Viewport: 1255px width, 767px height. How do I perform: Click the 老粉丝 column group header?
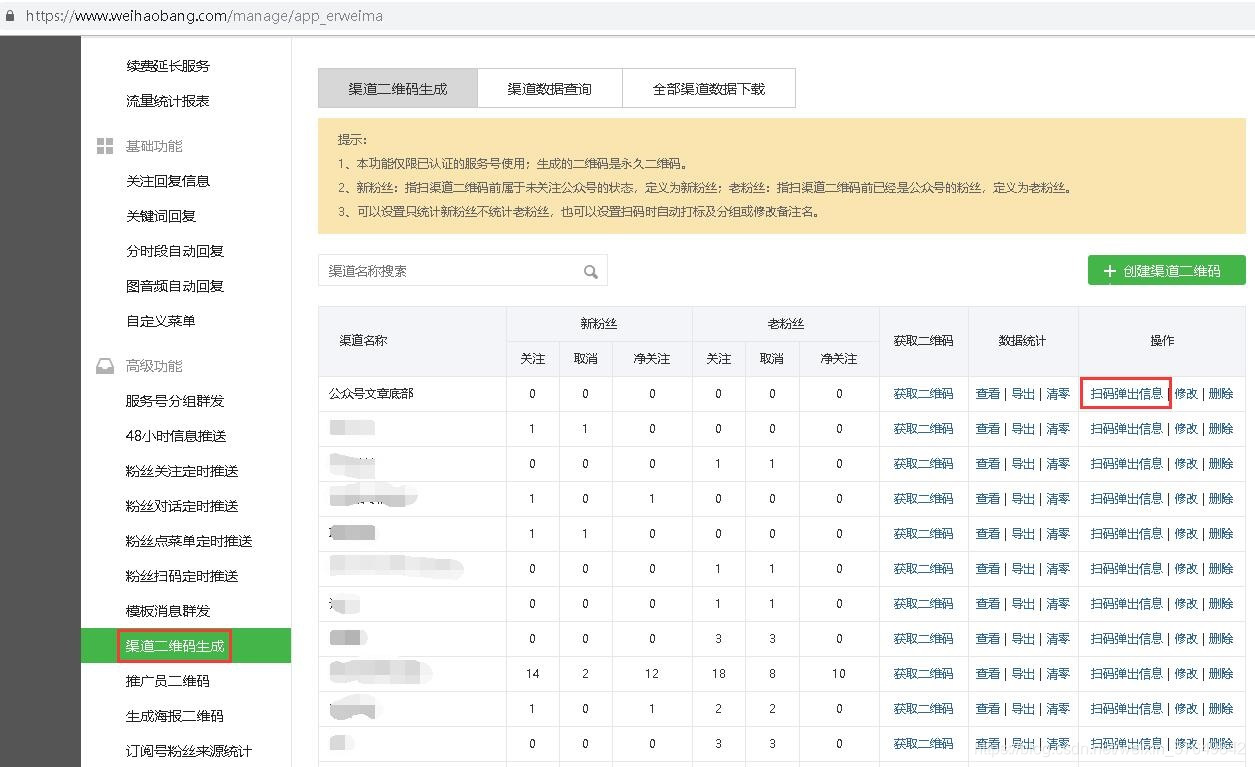(x=785, y=324)
